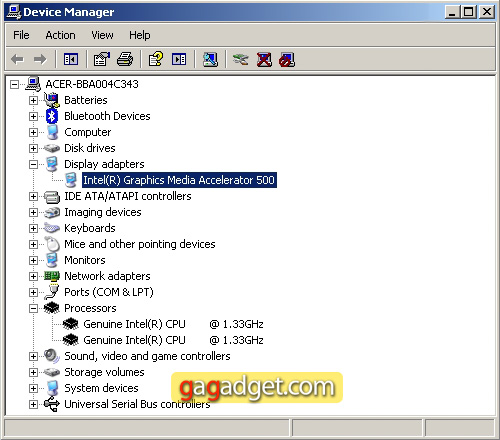Click the IDE ATA/ATAPI controllers icon
Viewport: 500px width, 440px height.
click(x=52, y=197)
